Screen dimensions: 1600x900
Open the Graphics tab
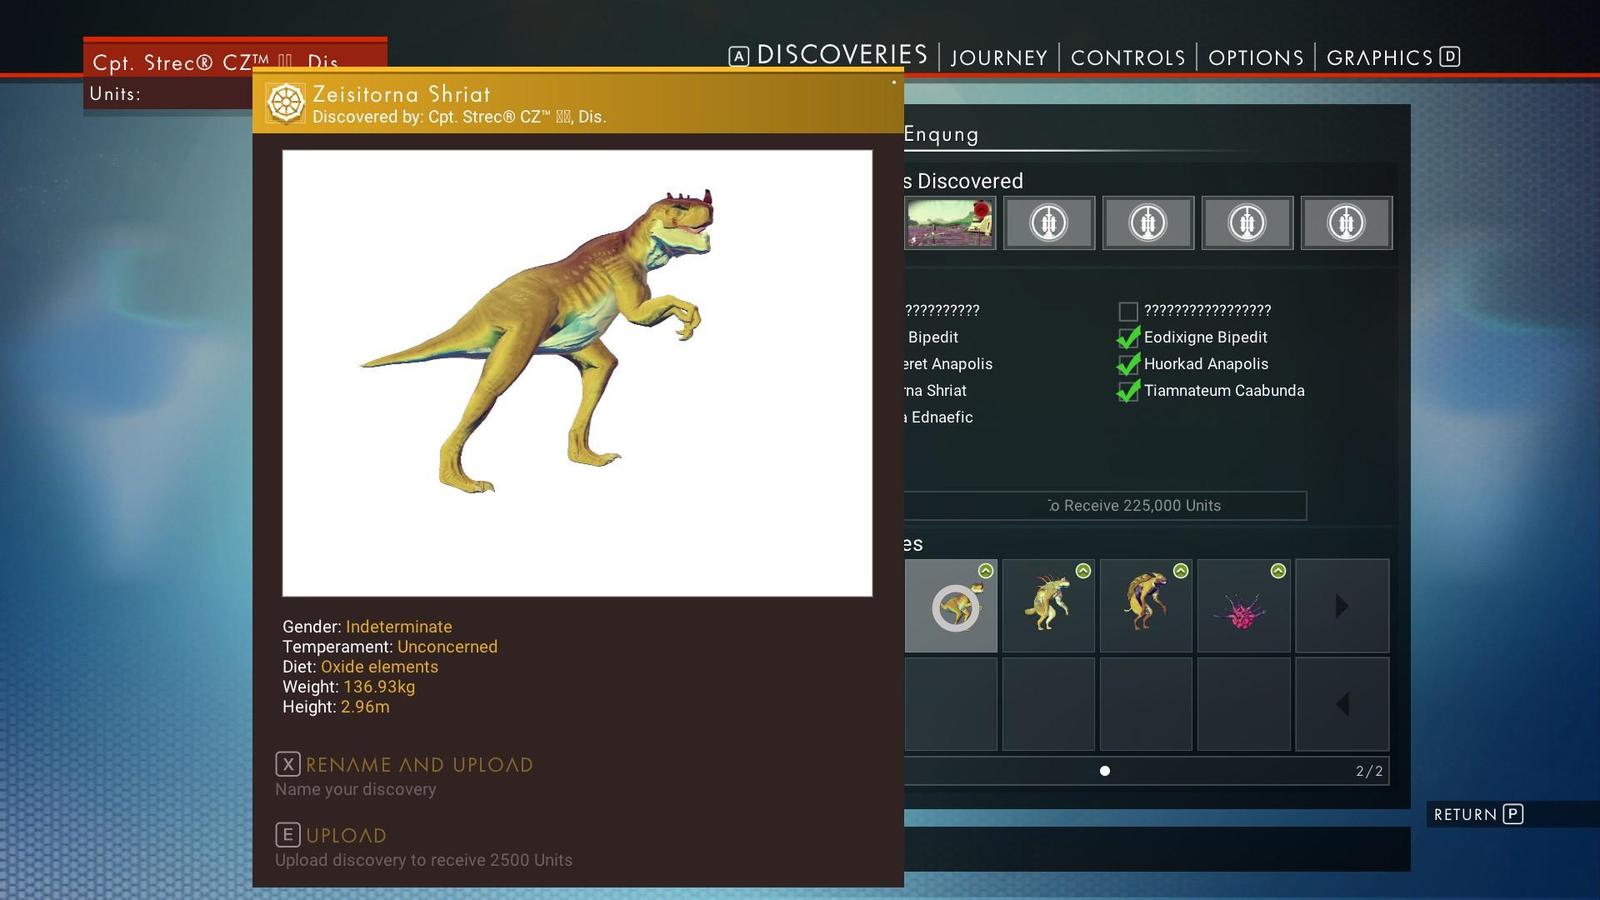(1380, 58)
